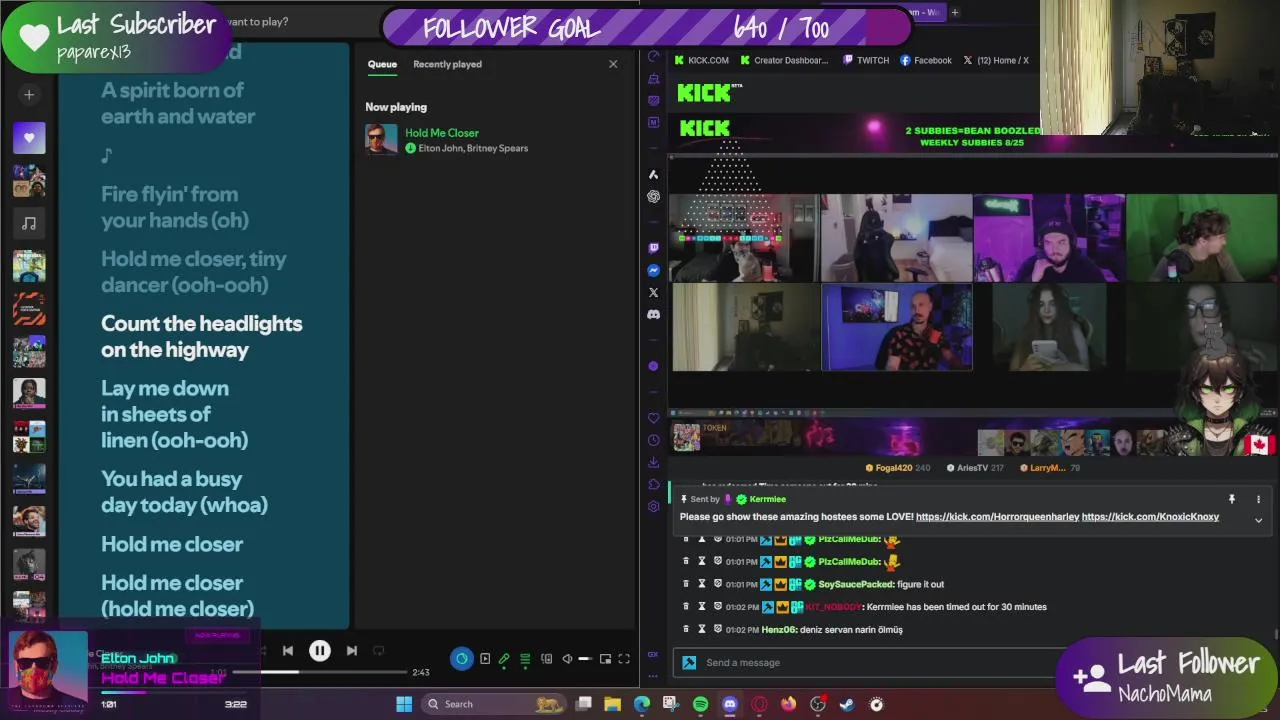Close the Spotify queue panel
Viewport: 1280px width, 720px height.
point(613,64)
